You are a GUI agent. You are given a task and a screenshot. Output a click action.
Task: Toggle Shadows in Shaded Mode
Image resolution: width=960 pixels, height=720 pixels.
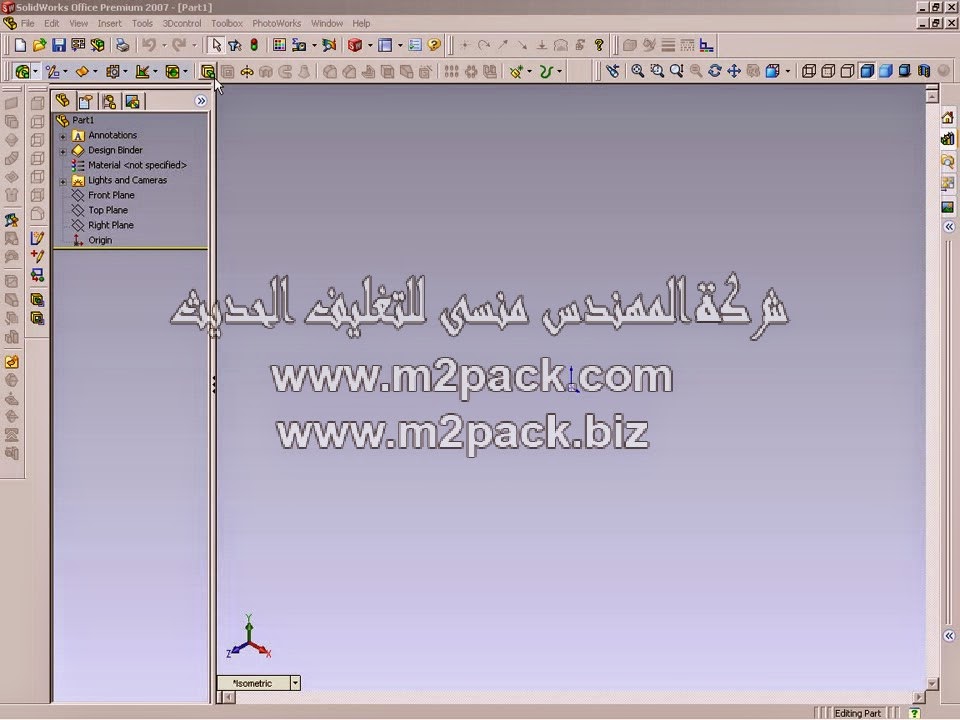point(905,71)
